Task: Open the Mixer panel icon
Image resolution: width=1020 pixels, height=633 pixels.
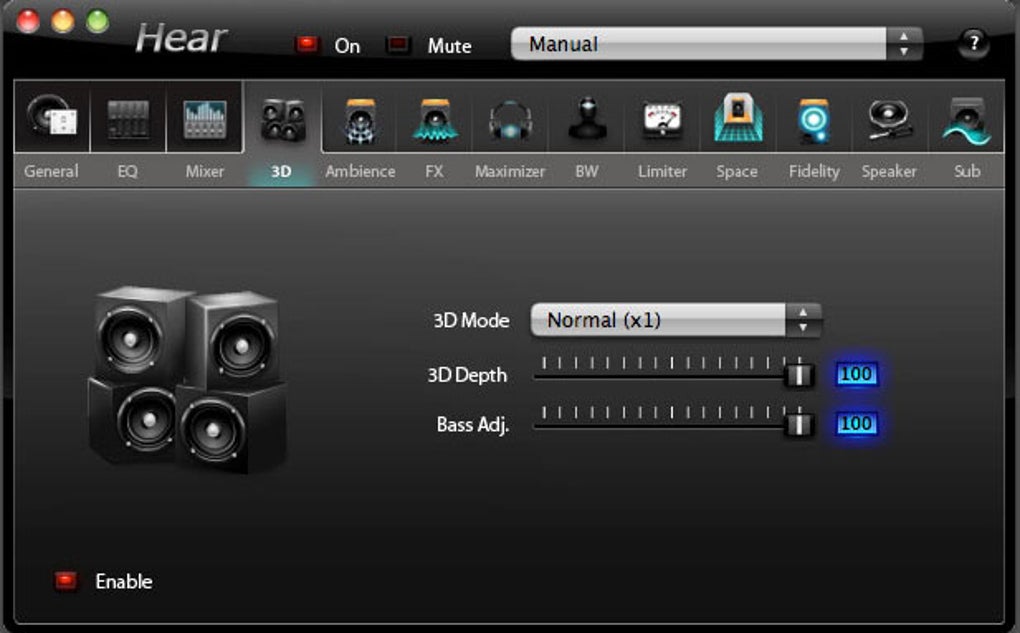Action: [205, 119]
